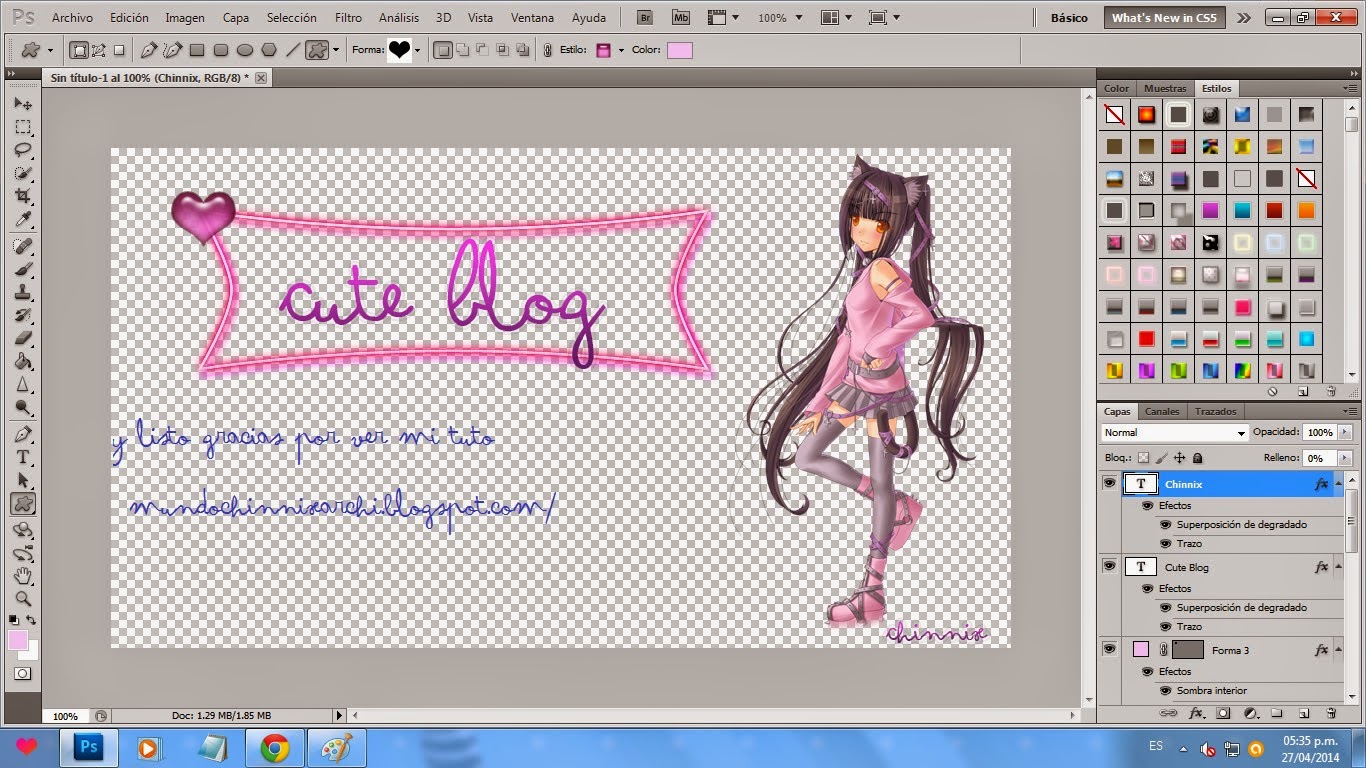Click the link layers icon
This screenshot has width=1366, height=768.
[1168, 713]
